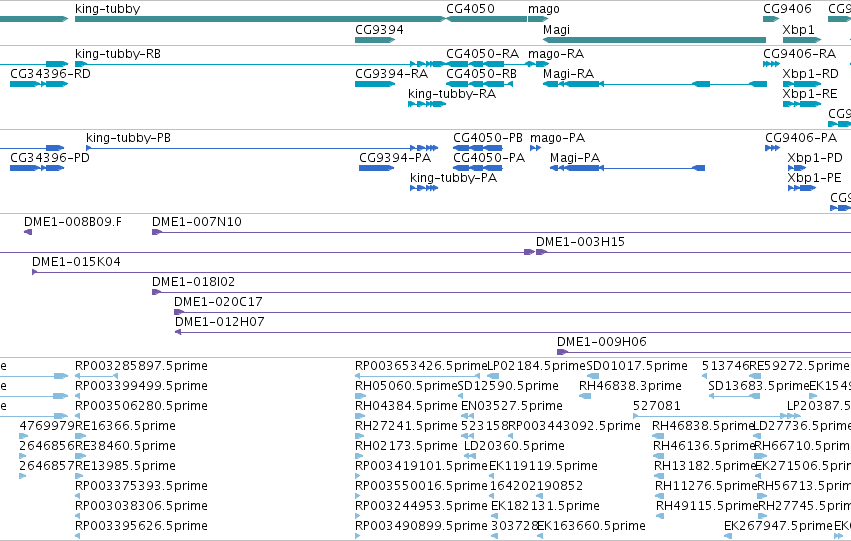Select the DME1-007N10 clone start arrow

(x=157, y=232)
